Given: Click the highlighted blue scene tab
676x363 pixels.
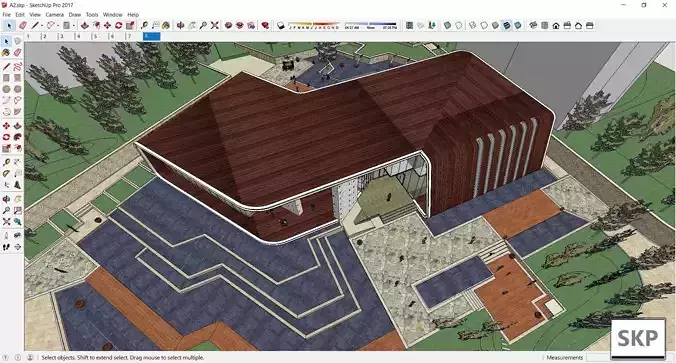Looking at the screenshot, I should pos(151,36).
